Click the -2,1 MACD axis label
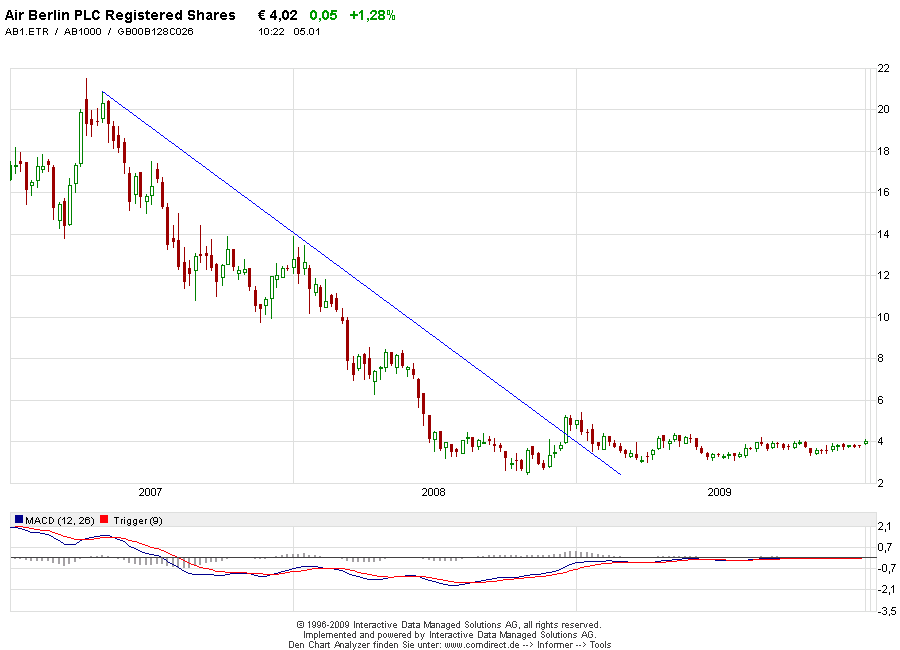The image size is (900, 650). point(885,590)
